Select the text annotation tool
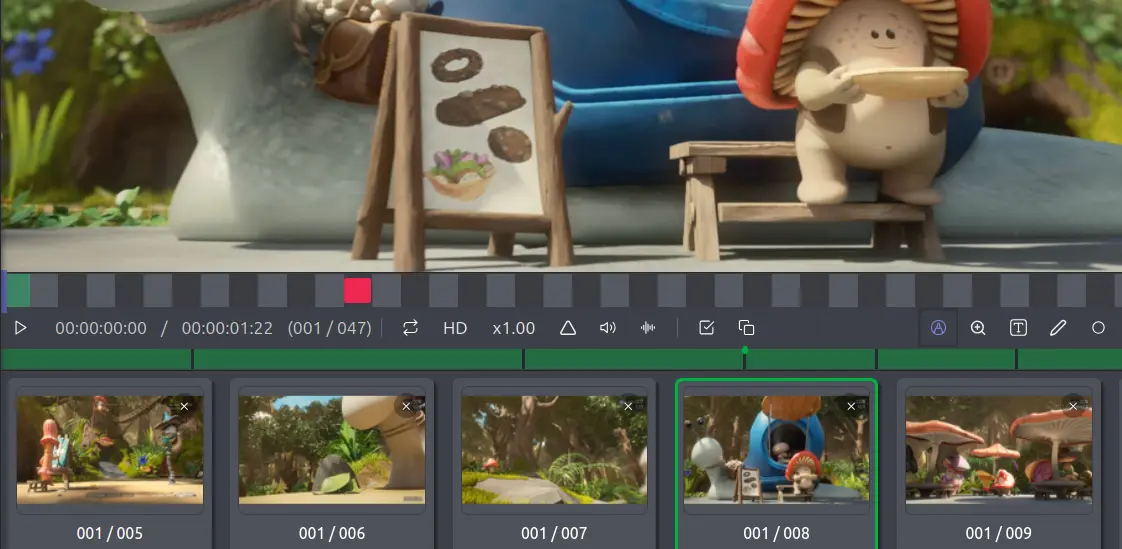Screen dimensions: 1122x549 pyautogui.click(x=1018, y=328)
